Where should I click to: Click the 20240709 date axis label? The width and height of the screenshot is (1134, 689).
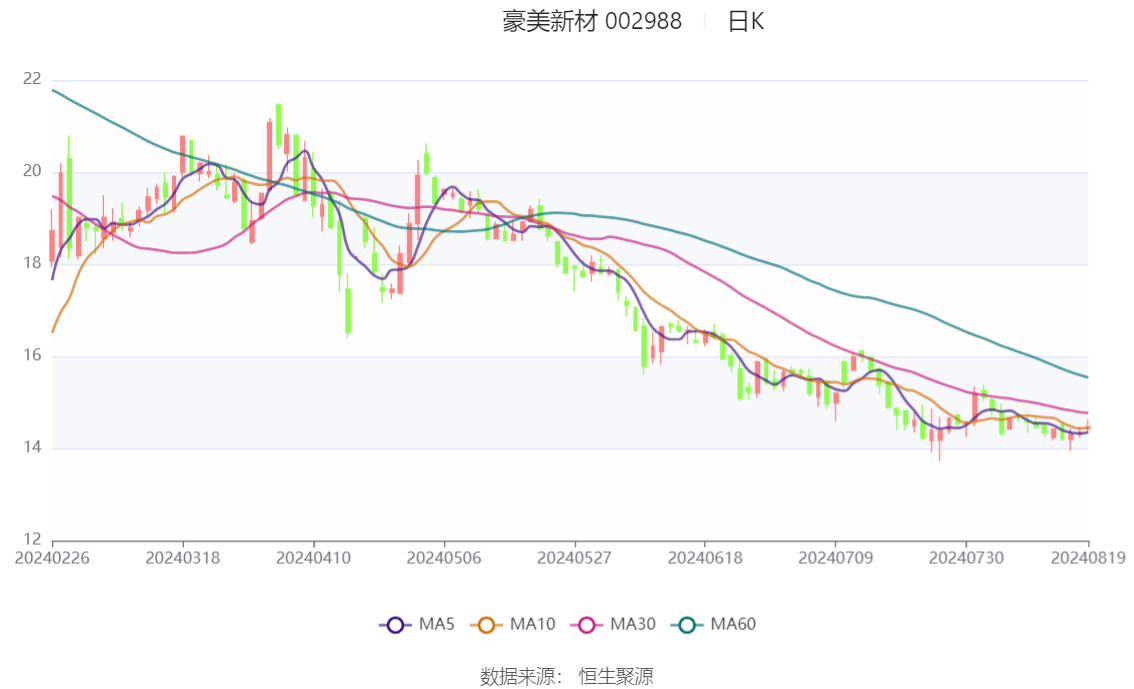click(x=835, y=558)
